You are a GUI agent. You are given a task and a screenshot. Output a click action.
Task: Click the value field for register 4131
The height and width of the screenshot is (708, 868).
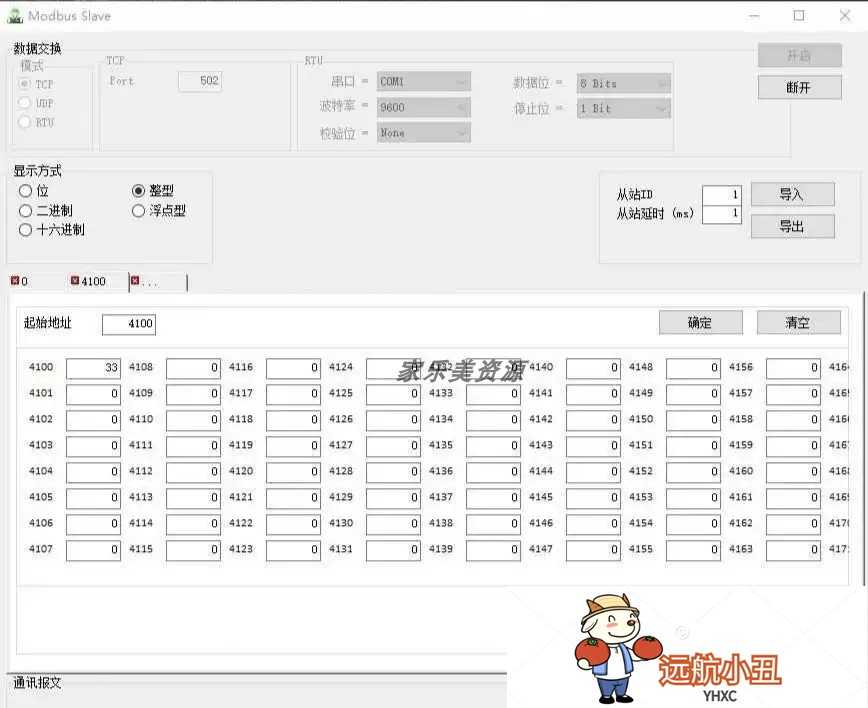pyautogui.click(x=393, y=550)
